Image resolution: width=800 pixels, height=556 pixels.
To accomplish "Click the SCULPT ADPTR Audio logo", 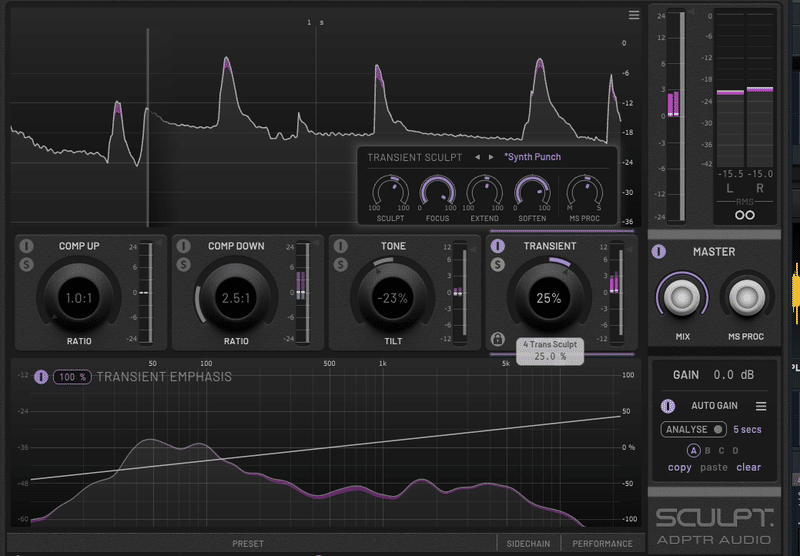I will tap(714, 526).
